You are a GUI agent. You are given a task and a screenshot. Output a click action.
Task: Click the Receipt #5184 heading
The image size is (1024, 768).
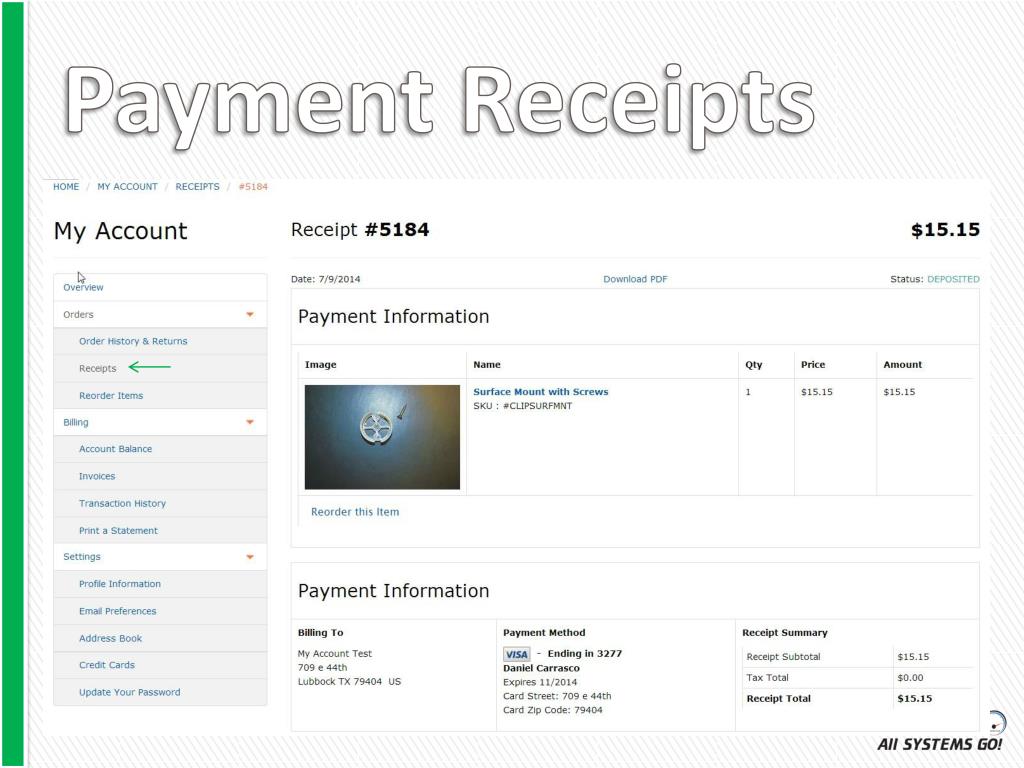coord(360,230)
